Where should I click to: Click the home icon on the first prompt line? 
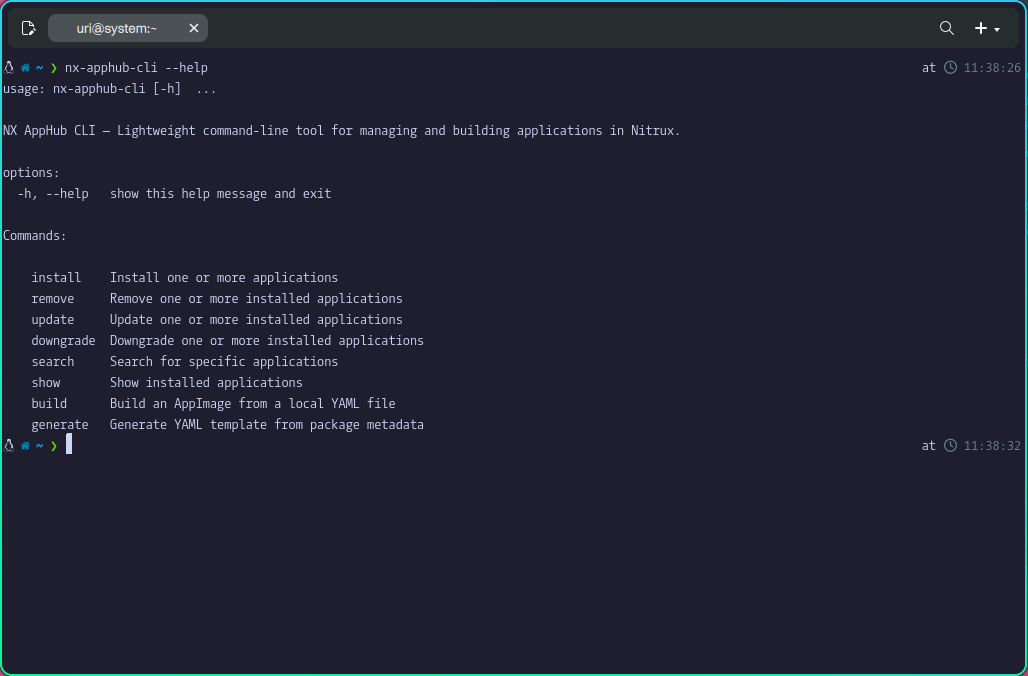(25, 68)
